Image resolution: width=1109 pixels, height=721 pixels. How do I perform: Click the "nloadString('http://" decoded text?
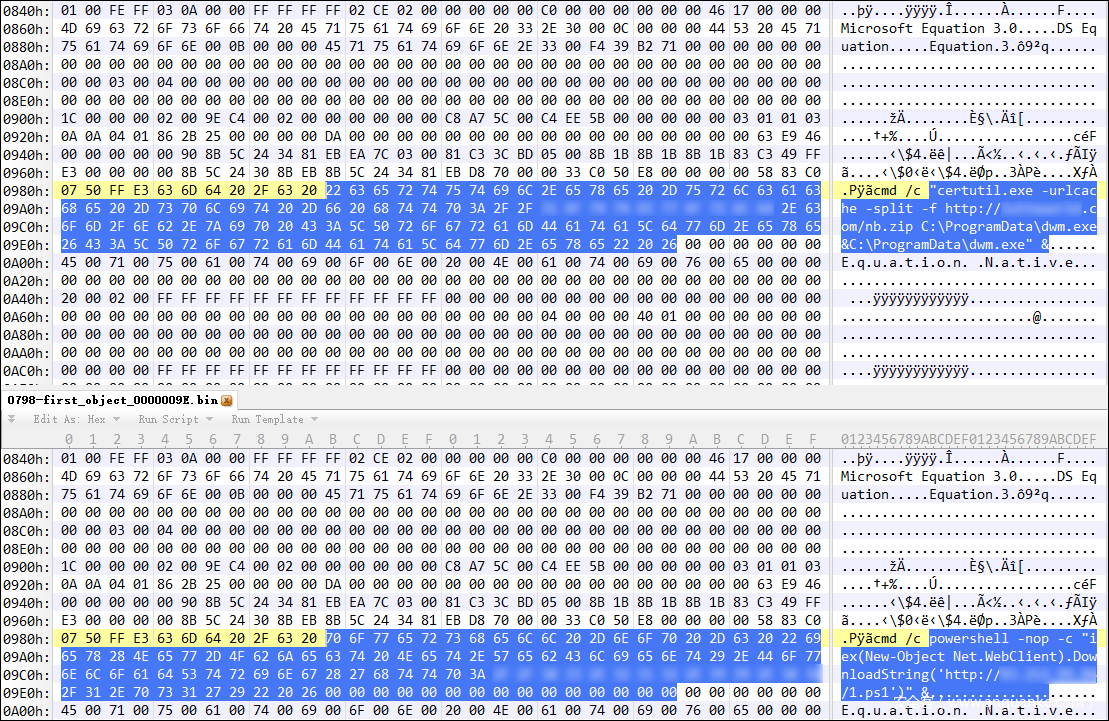(920, 674)
